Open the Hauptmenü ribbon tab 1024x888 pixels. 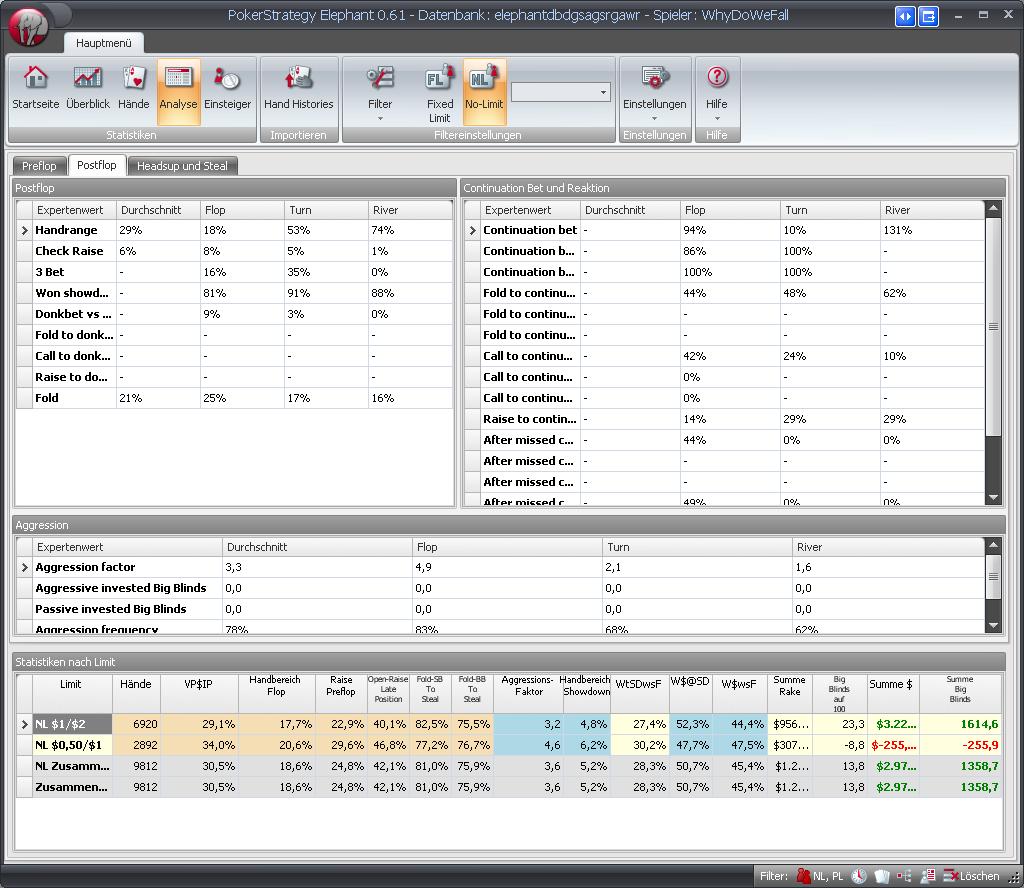pos(104,43)
